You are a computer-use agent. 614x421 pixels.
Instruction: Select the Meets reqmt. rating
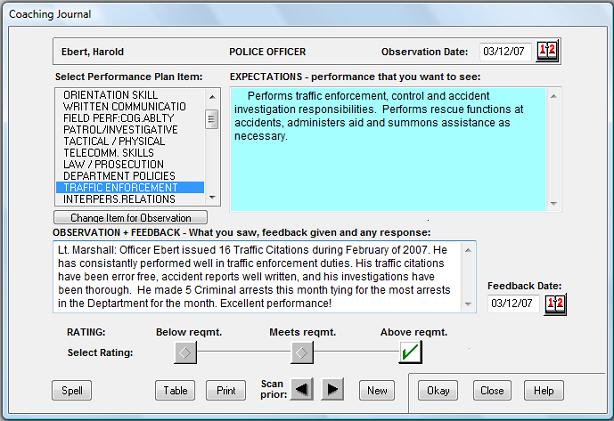[301, 352]
